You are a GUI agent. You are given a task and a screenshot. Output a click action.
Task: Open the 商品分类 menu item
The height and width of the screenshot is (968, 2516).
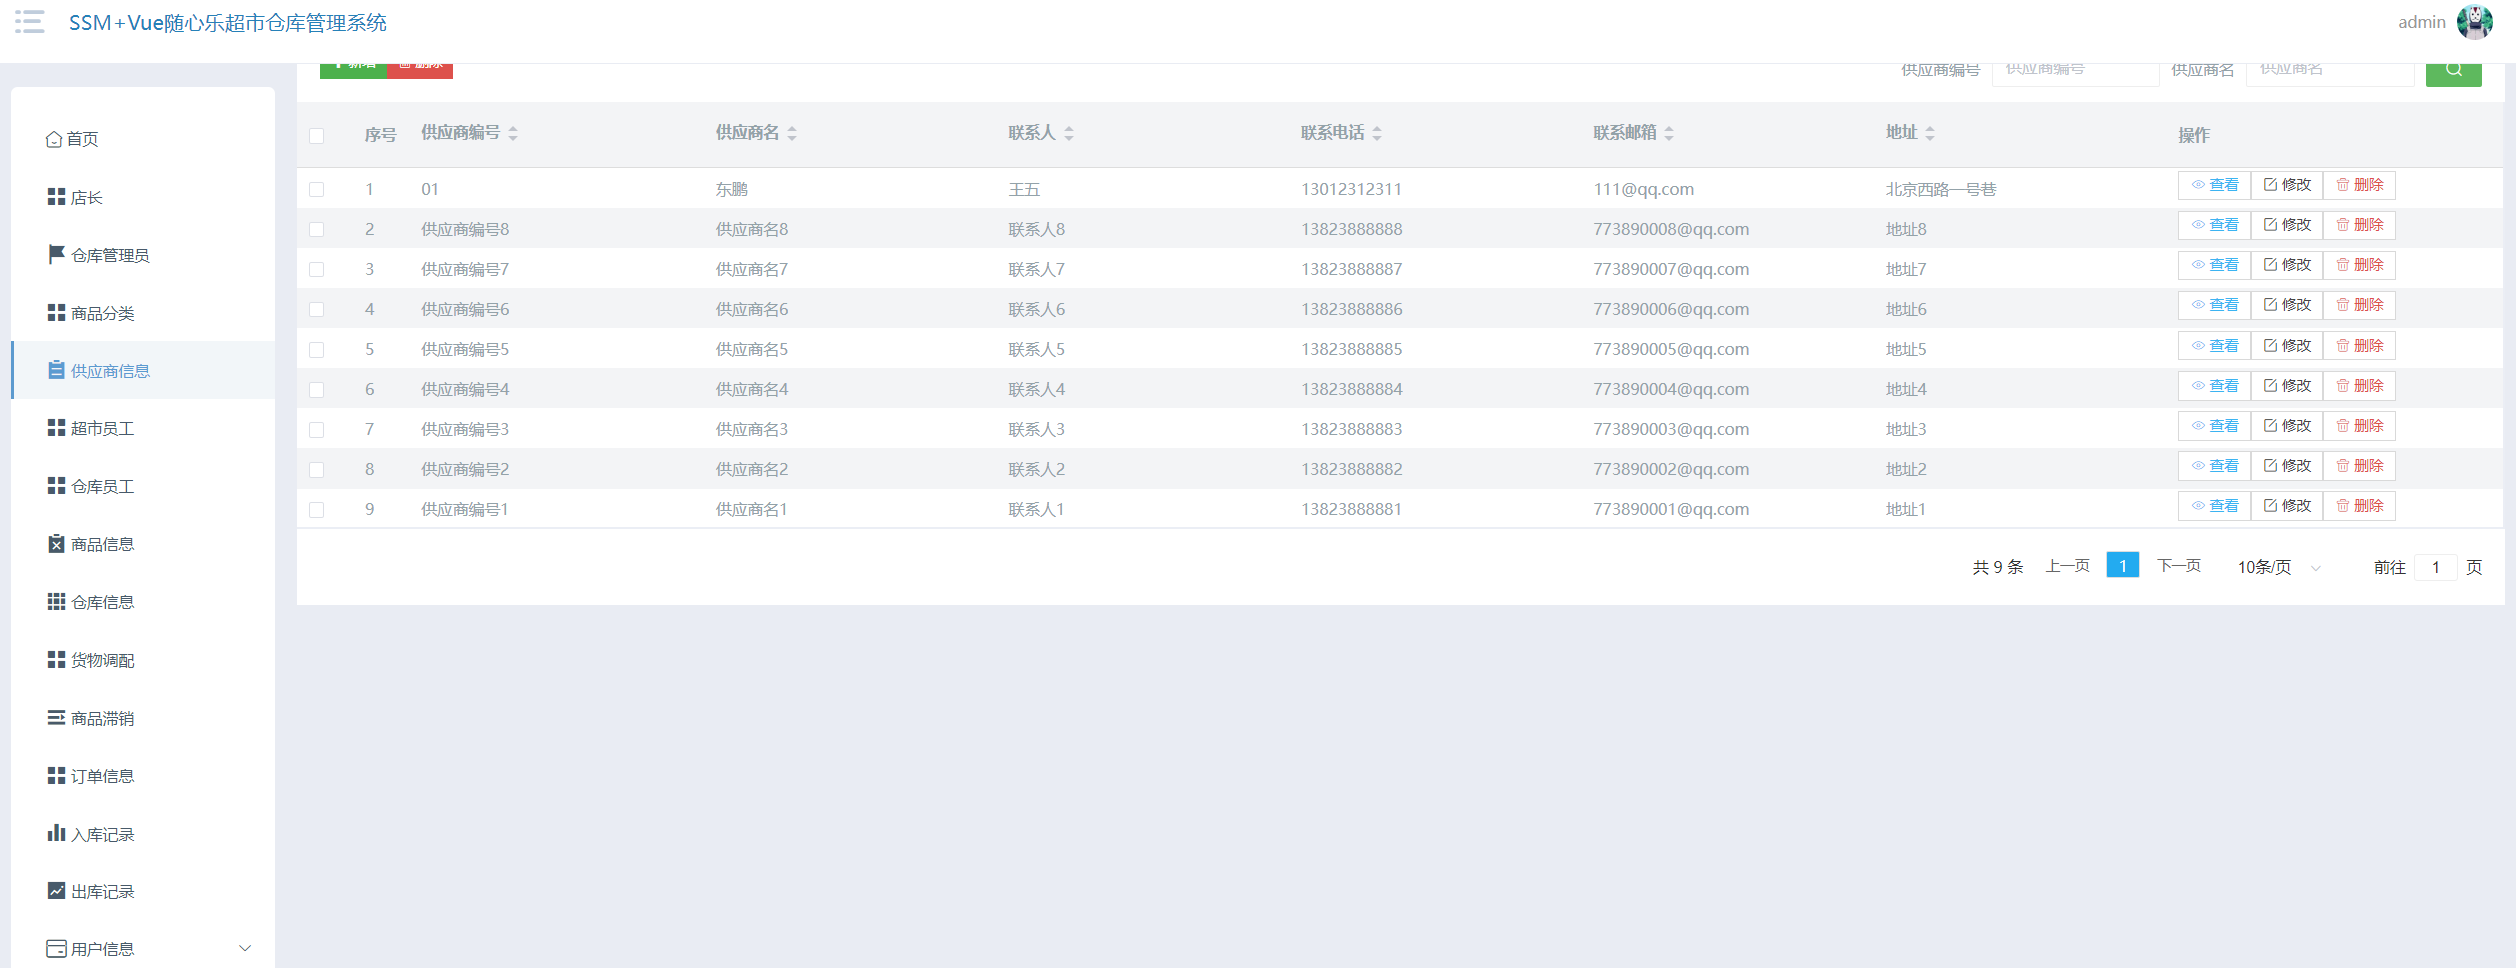pos(102,313)
